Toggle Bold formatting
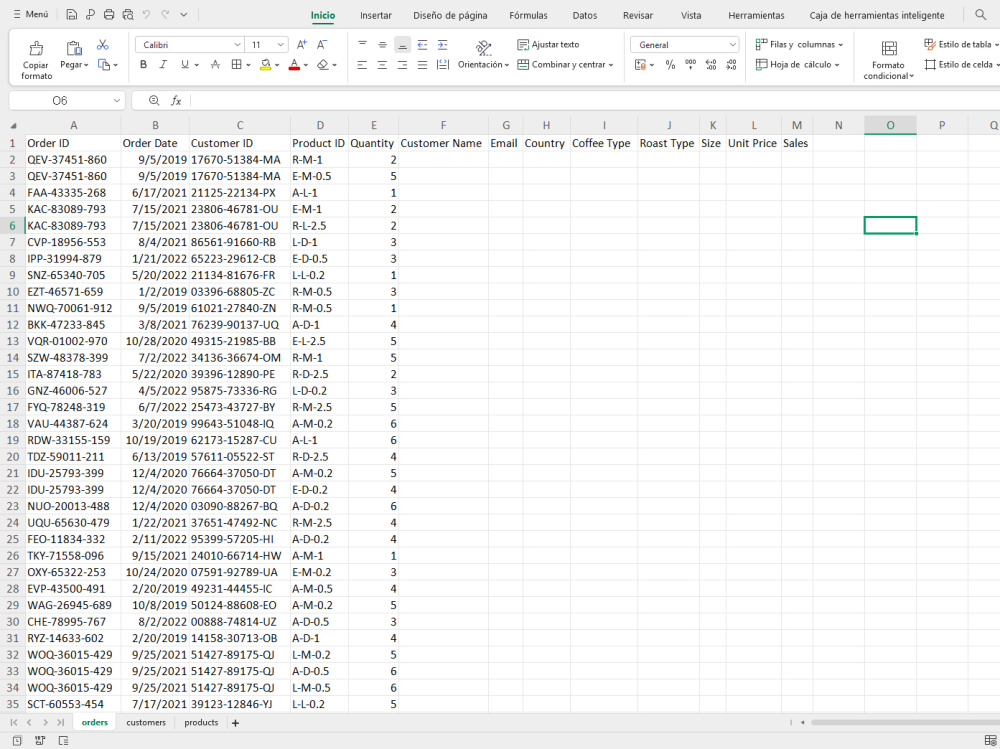Image resolution: width=1000 pixels, height=749 pixels. click(x=143, y=64)
